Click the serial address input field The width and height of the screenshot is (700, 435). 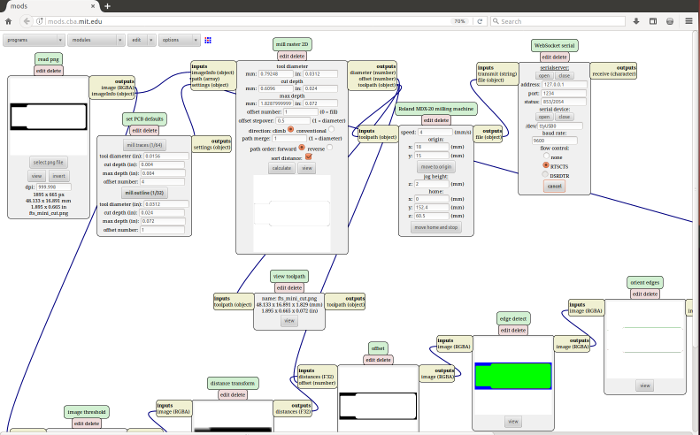564,84
